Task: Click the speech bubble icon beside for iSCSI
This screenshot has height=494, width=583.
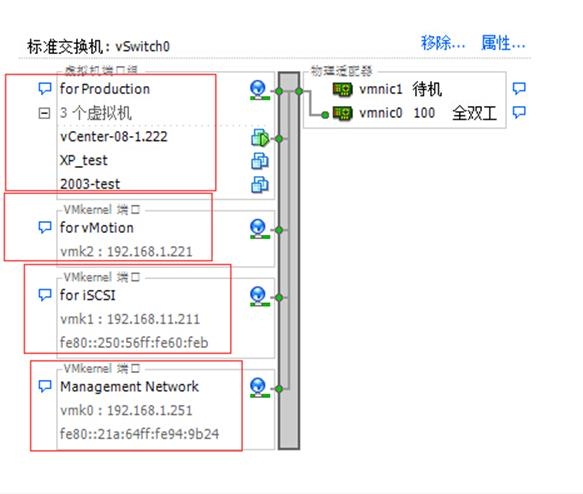Action: (45, 295)
